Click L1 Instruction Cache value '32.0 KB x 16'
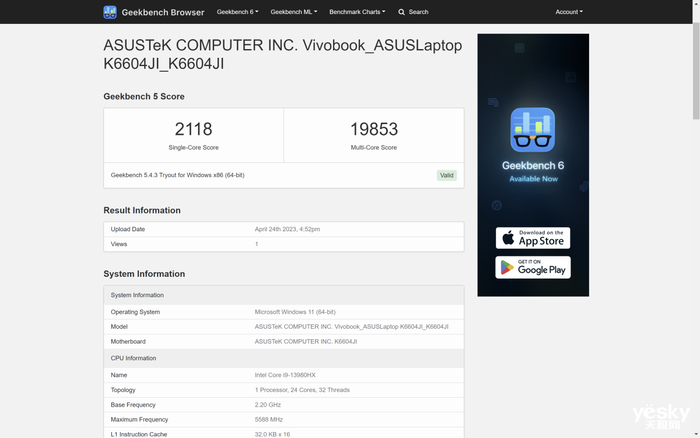Image resolution: width=700 pixels, height=438 pixels. [272, 434]
